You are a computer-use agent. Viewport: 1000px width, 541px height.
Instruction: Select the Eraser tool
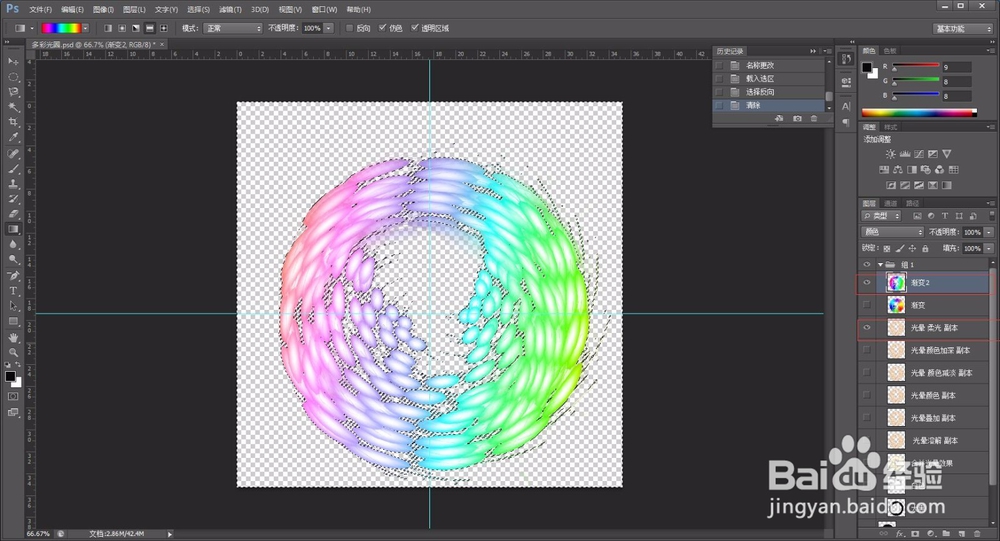click(13, 214)
